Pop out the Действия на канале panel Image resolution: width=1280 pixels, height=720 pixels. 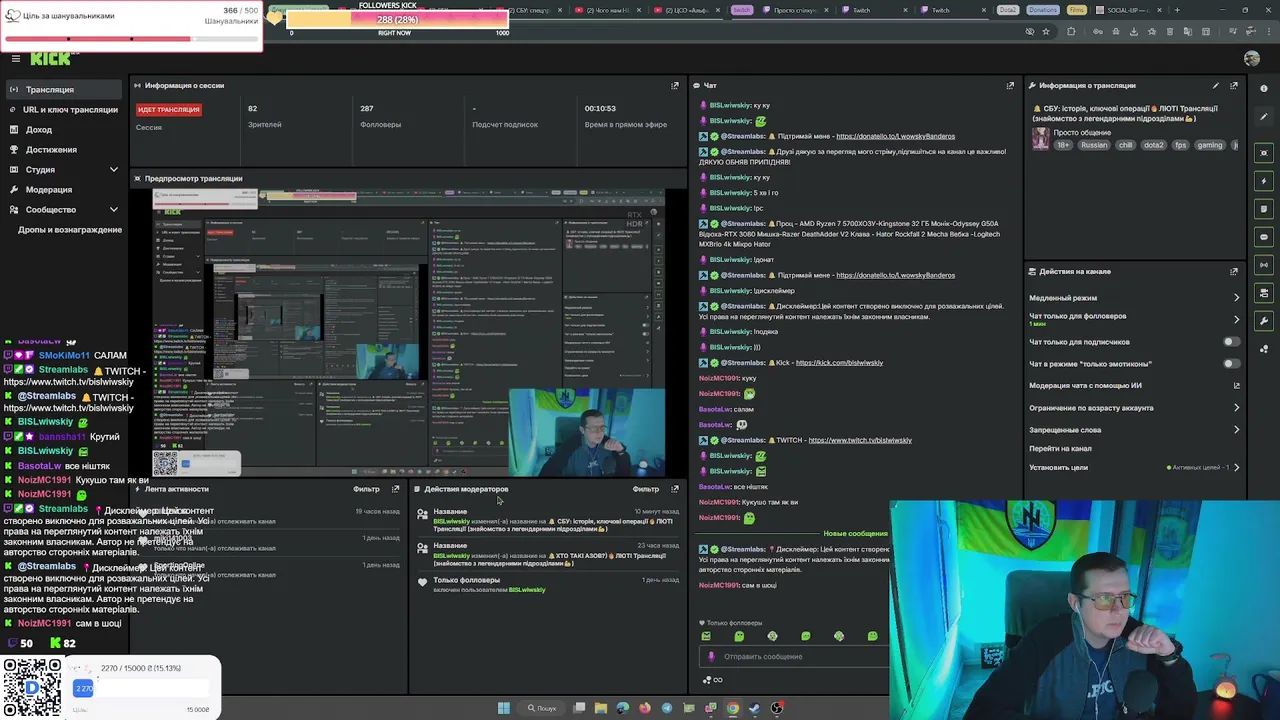[x=1234, y=271]
